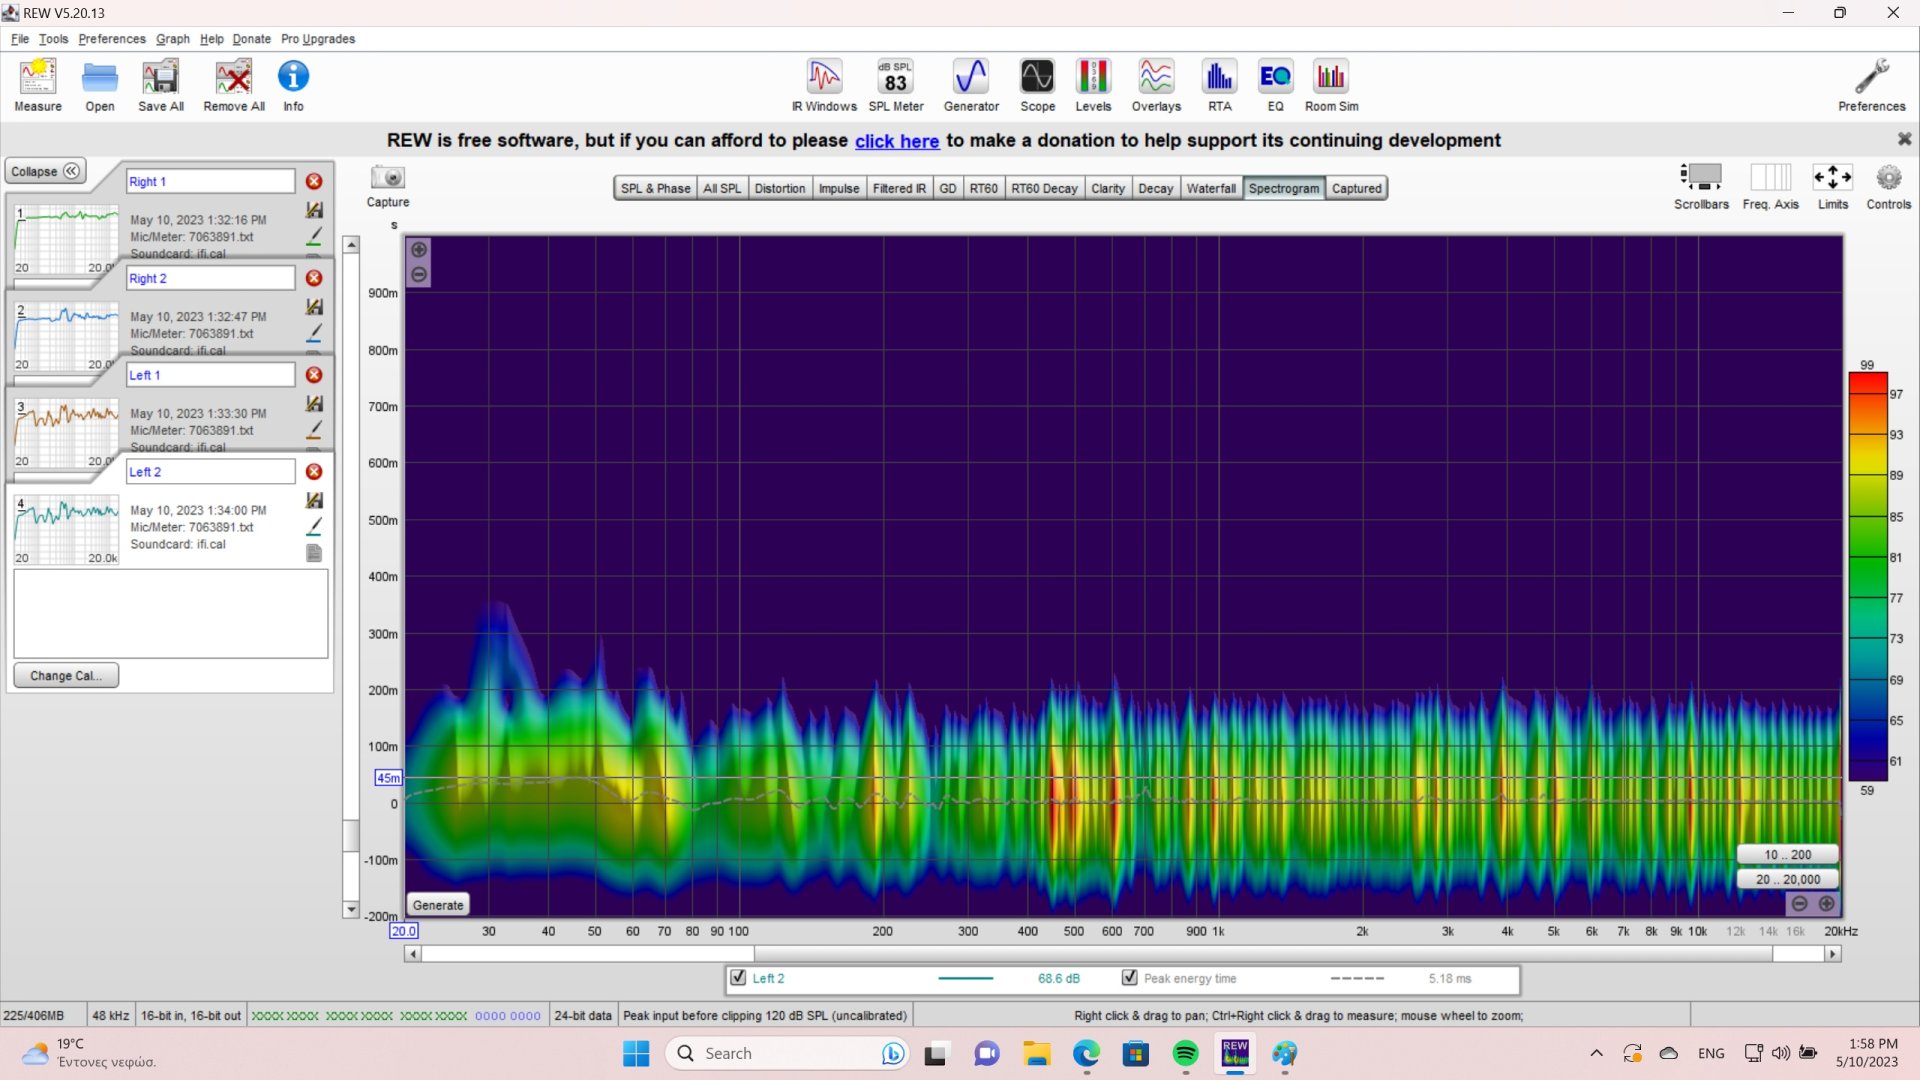This screenshot has width=1920, height=1080.
Task: Open the Pro Upgrades menu
Action: click(x=318, y=39)
